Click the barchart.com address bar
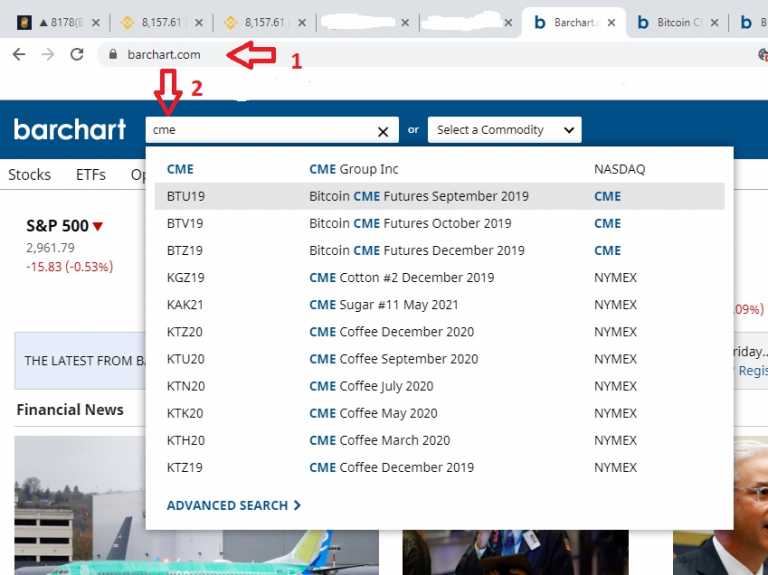Image resolution: width=768 pixels, height=575 pixels. click(164, 54)
